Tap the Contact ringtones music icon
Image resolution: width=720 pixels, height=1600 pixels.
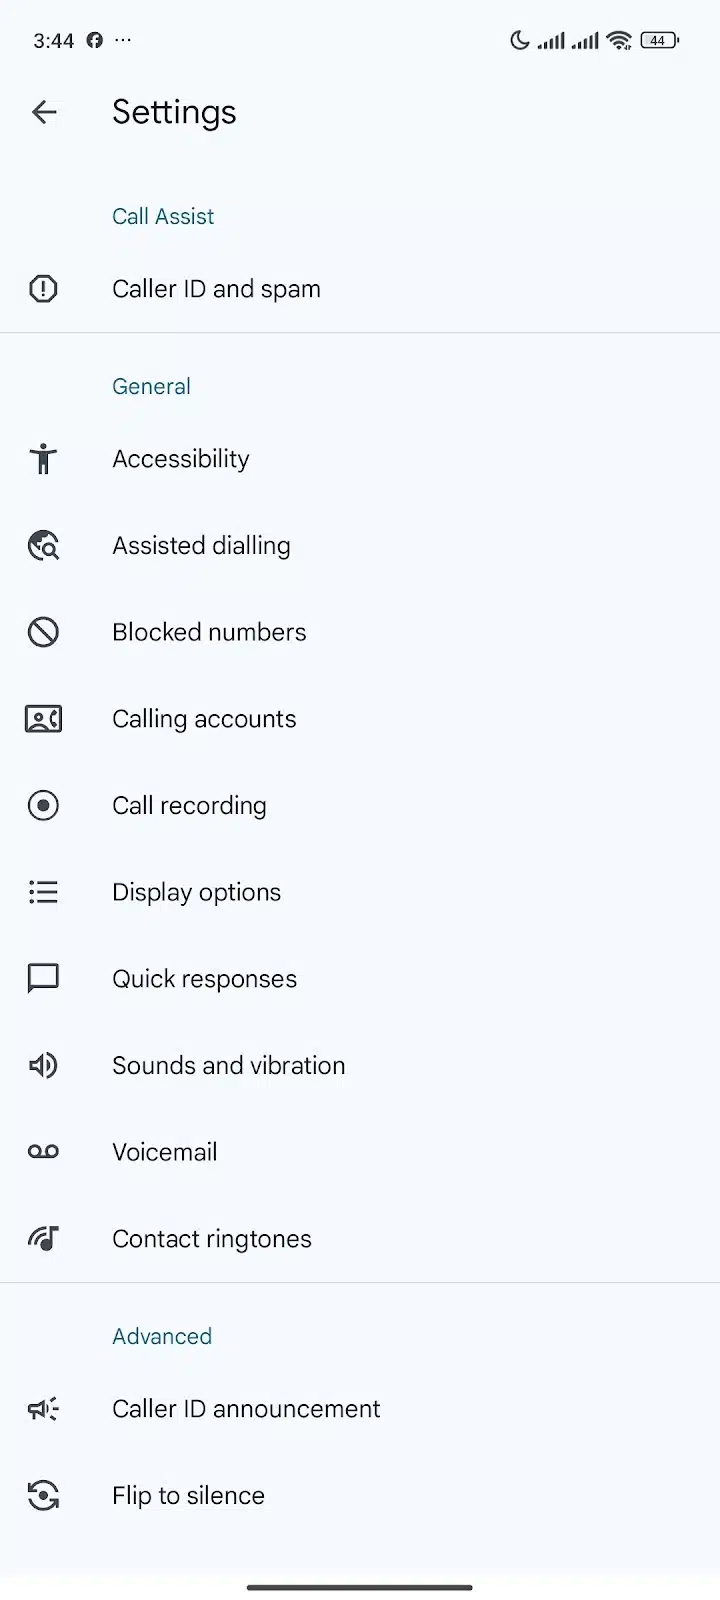[x=43, y=1239]
